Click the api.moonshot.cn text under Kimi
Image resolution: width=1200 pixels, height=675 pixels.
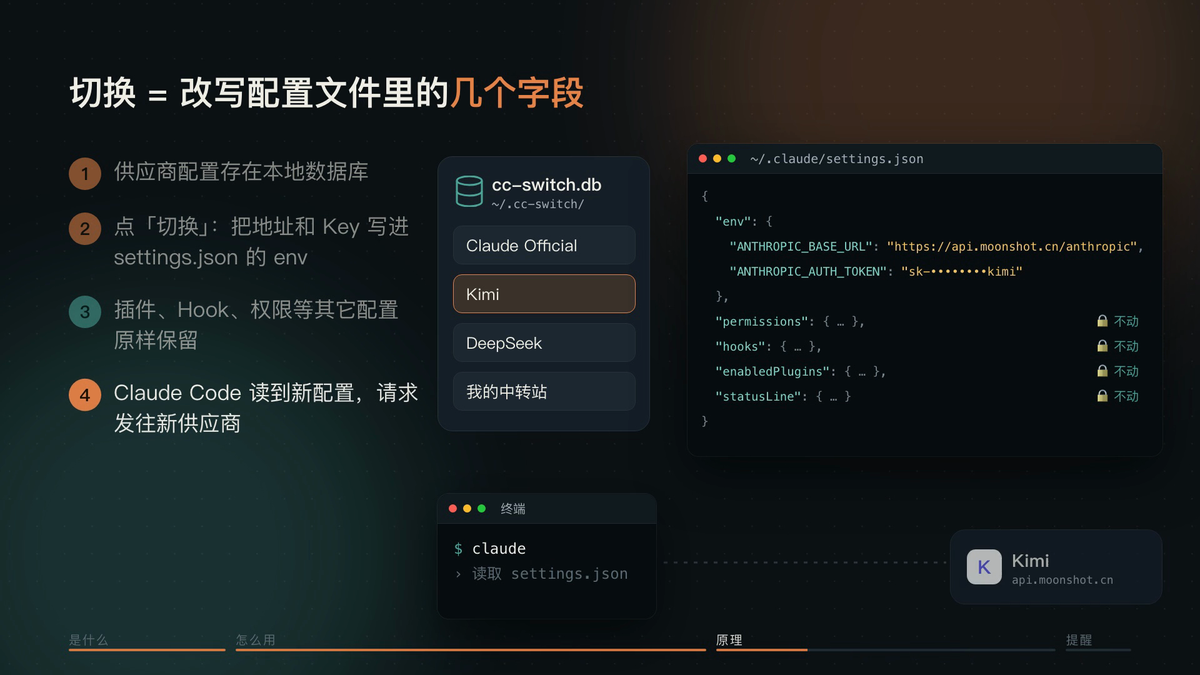pos(1062,580)
